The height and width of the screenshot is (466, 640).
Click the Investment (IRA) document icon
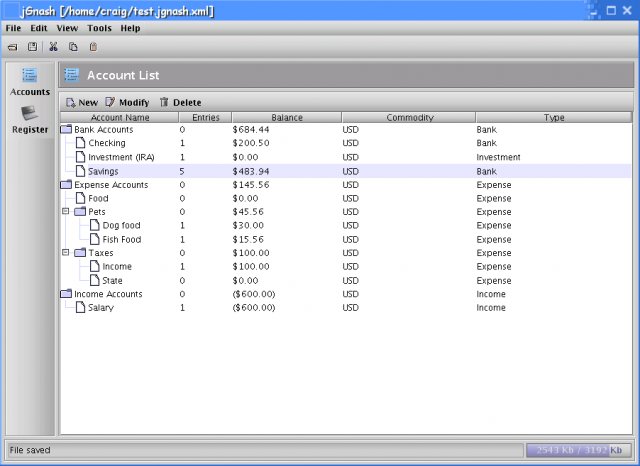click(x=81, y=157)
